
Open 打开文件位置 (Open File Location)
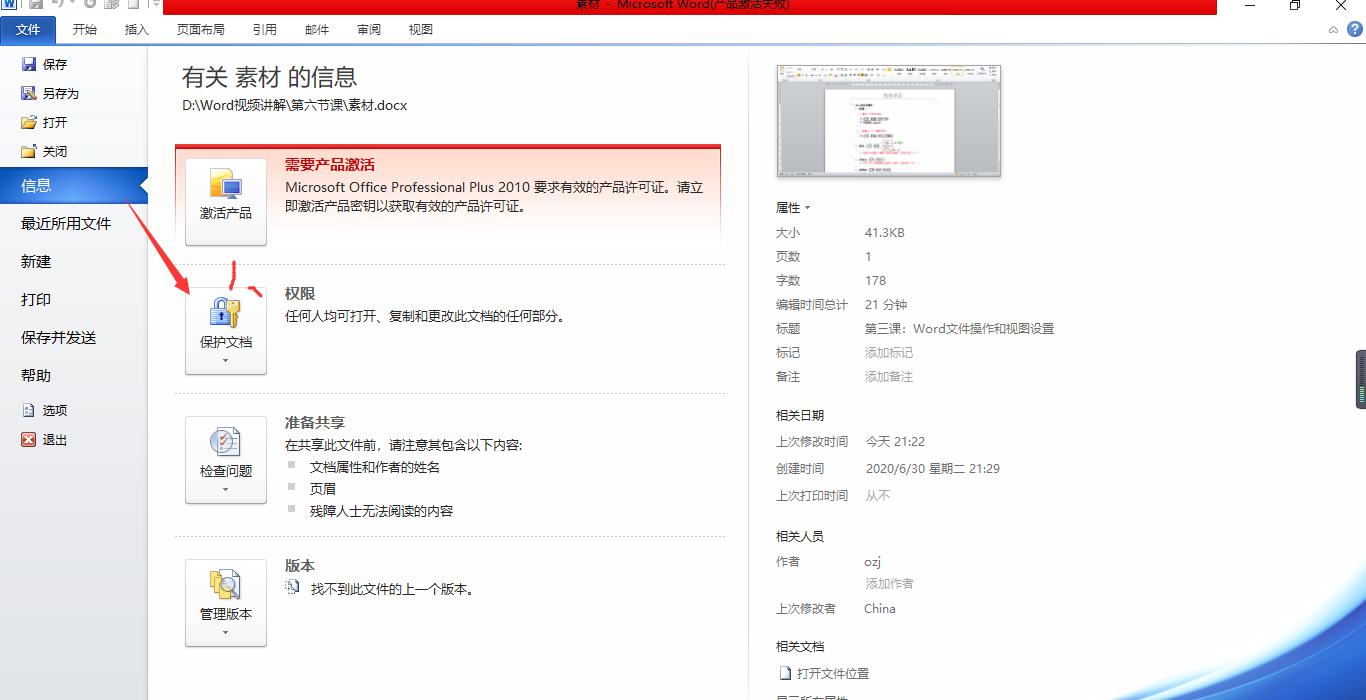(832, 673)
